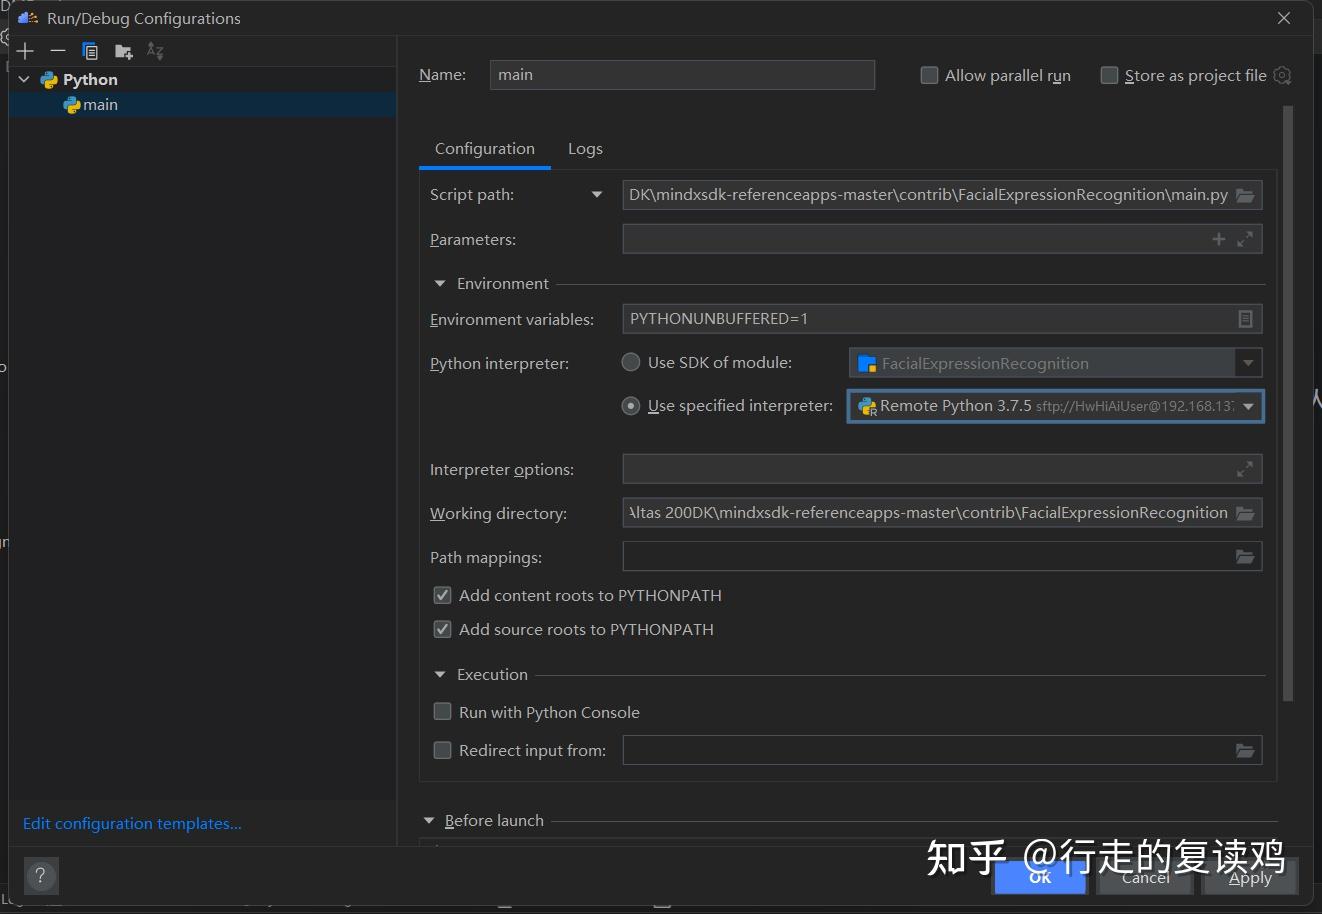Insert macro in Parameters field
1322x914 pixels.
[x=1218, y=239]
